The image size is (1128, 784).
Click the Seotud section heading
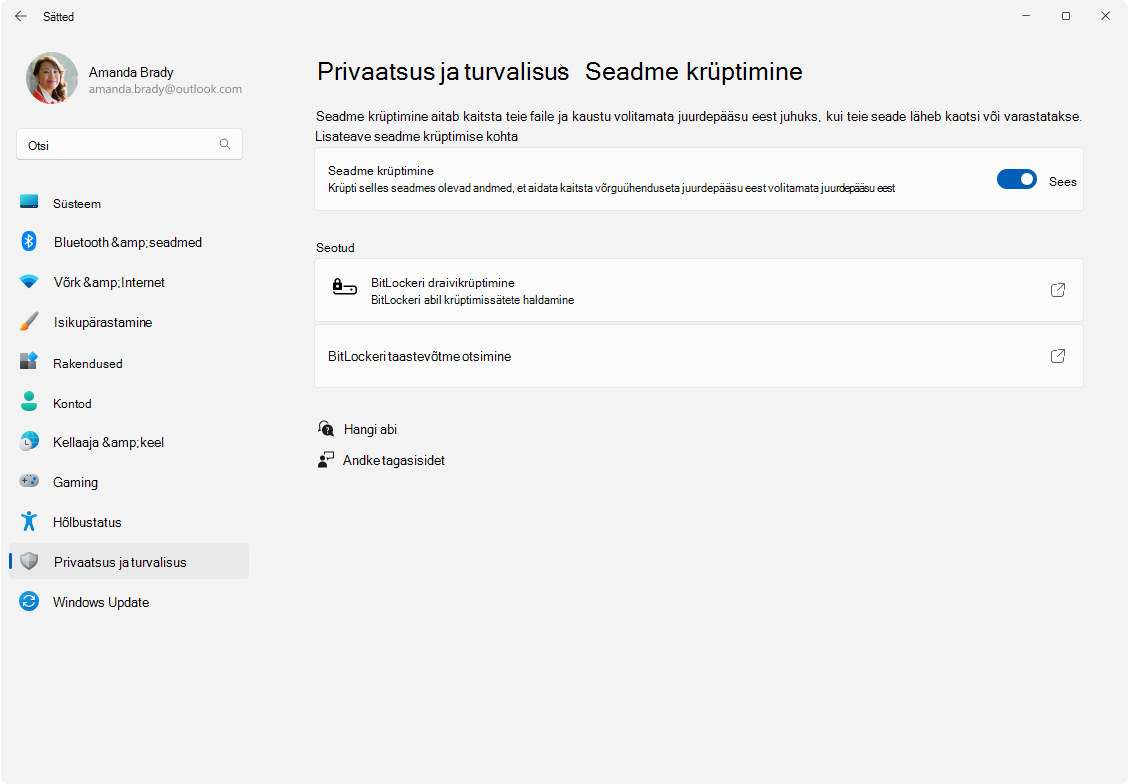point(335,247)
